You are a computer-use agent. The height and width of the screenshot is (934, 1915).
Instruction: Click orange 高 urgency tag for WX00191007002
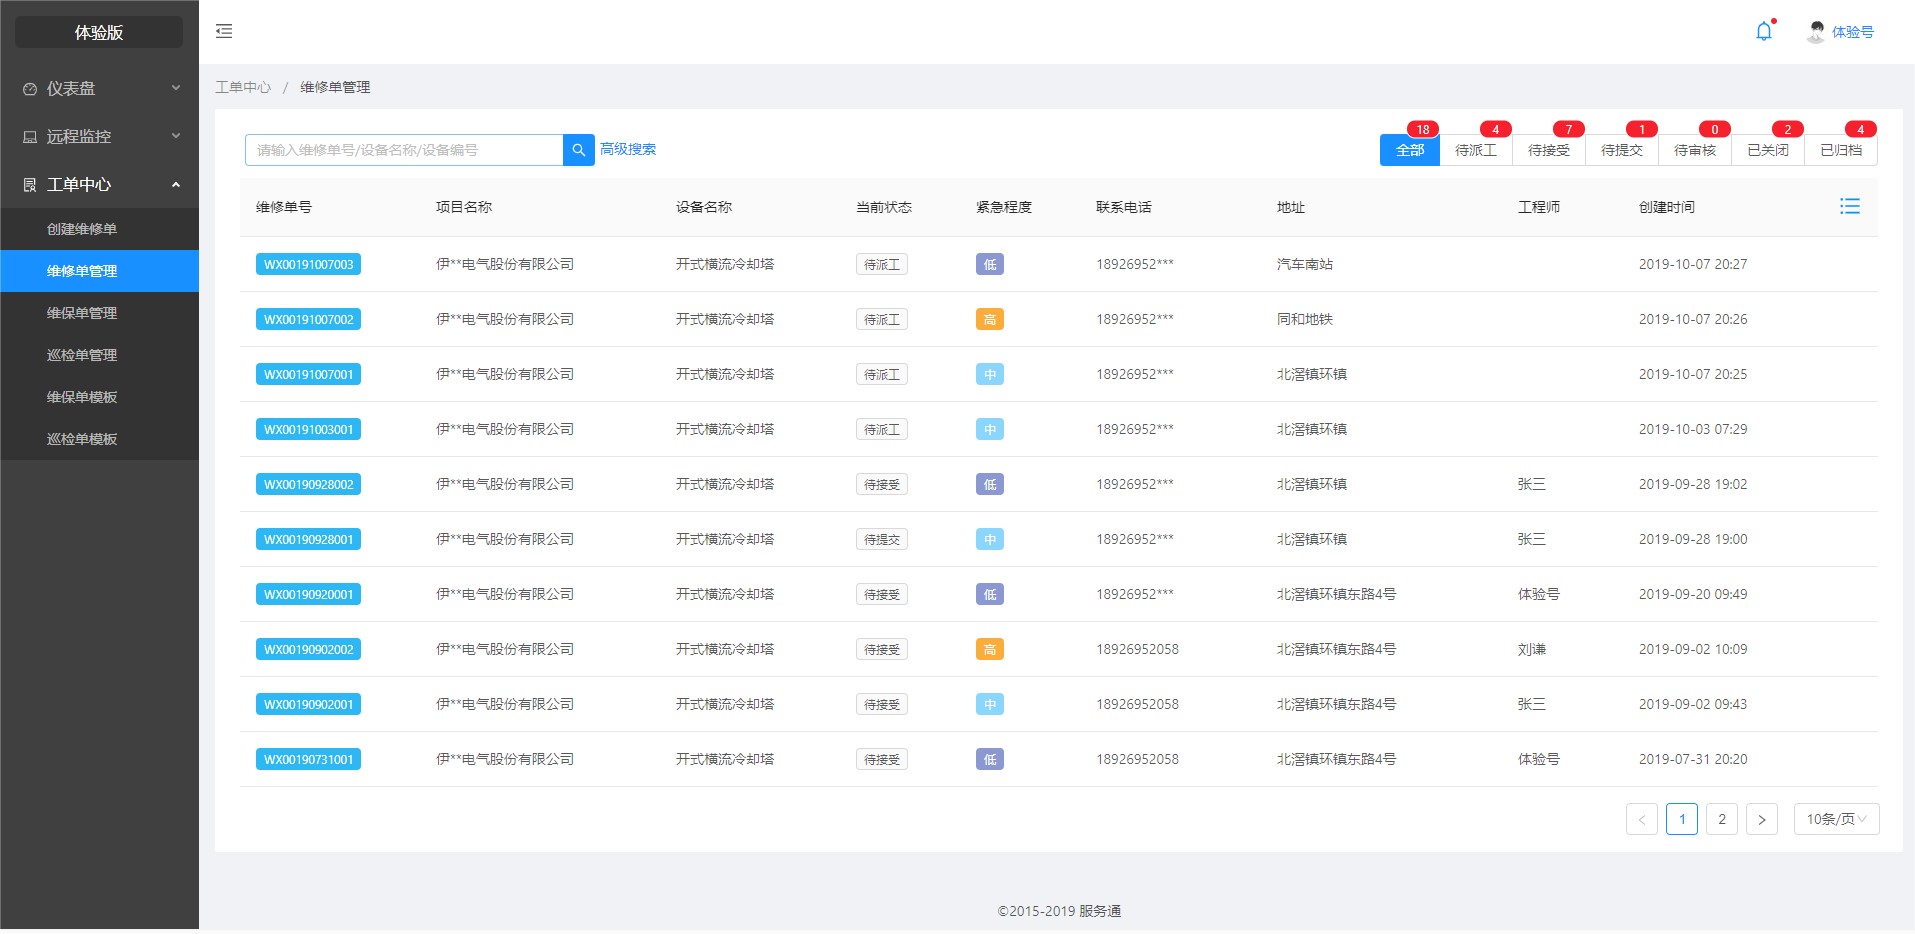[x=990, y=319]
